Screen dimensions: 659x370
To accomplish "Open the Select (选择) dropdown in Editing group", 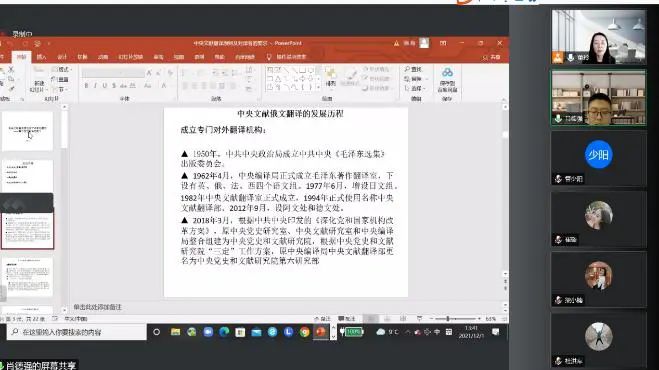I will (x=415, y=88).
